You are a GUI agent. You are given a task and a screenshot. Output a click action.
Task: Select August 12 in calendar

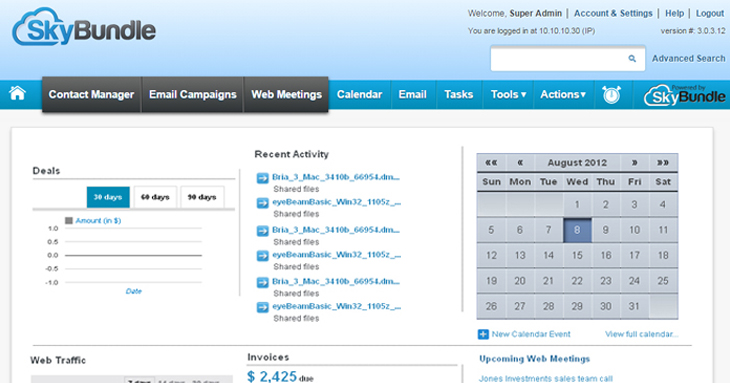491,255
